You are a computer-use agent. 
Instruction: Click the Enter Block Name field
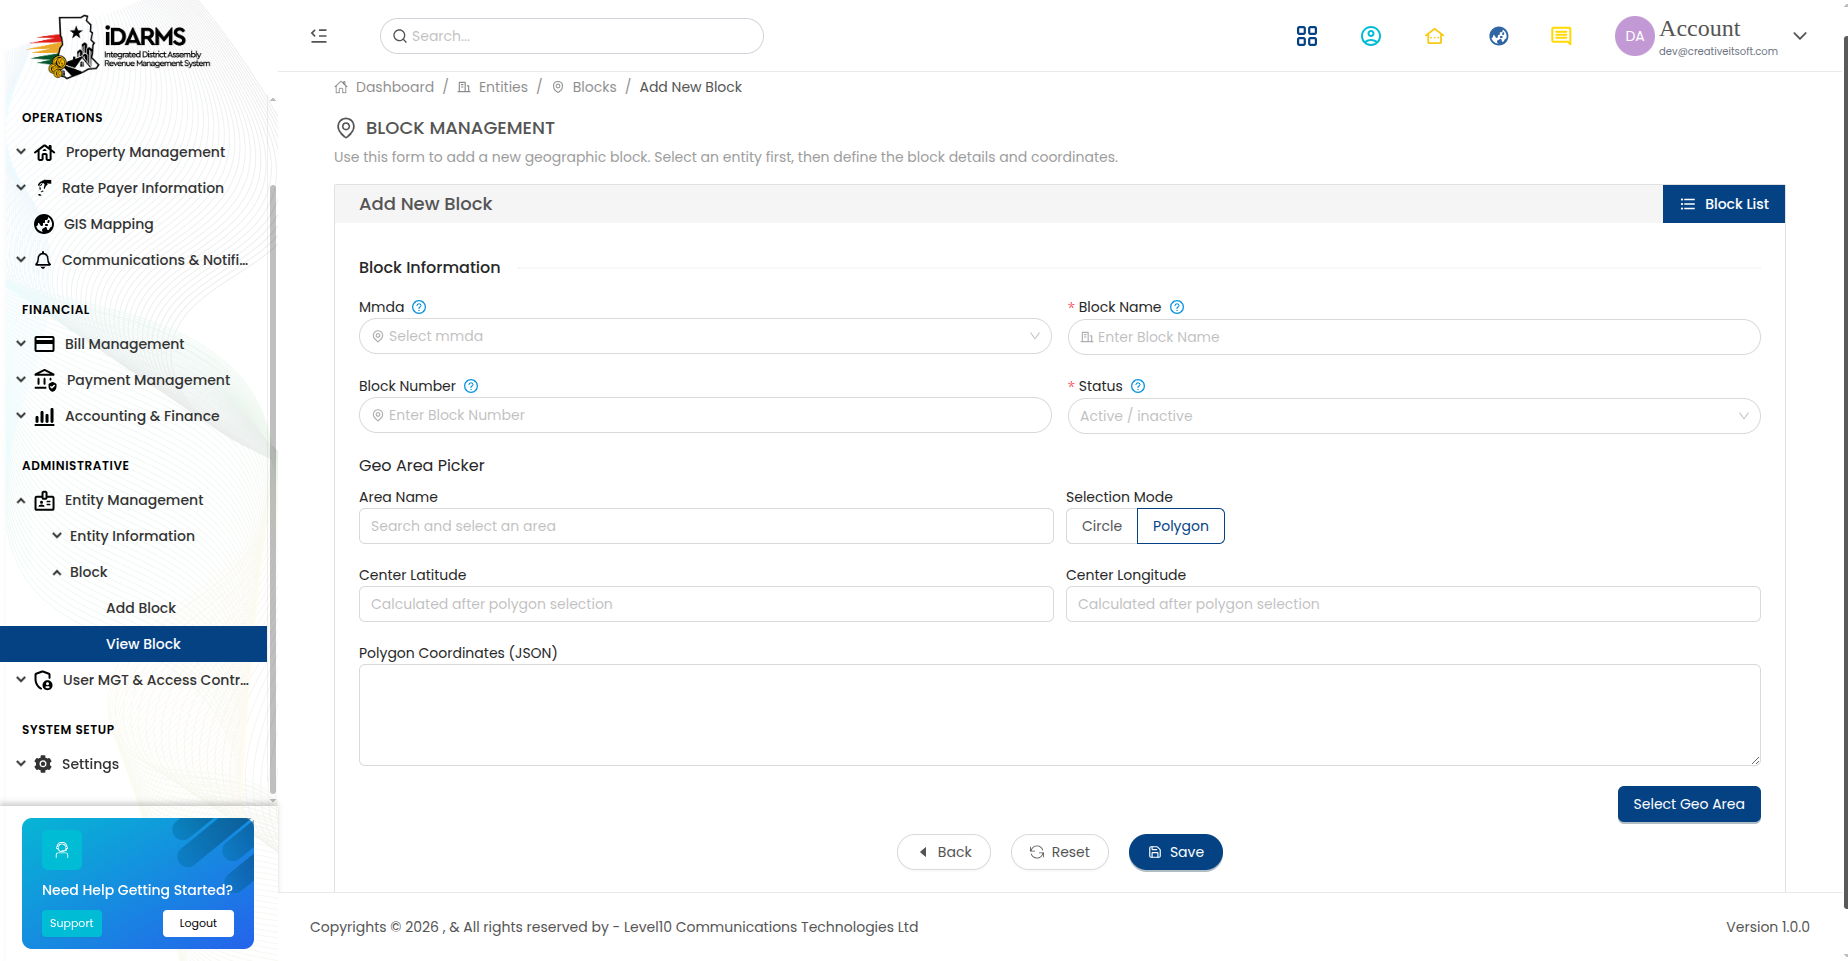[x=1414, y=337]
